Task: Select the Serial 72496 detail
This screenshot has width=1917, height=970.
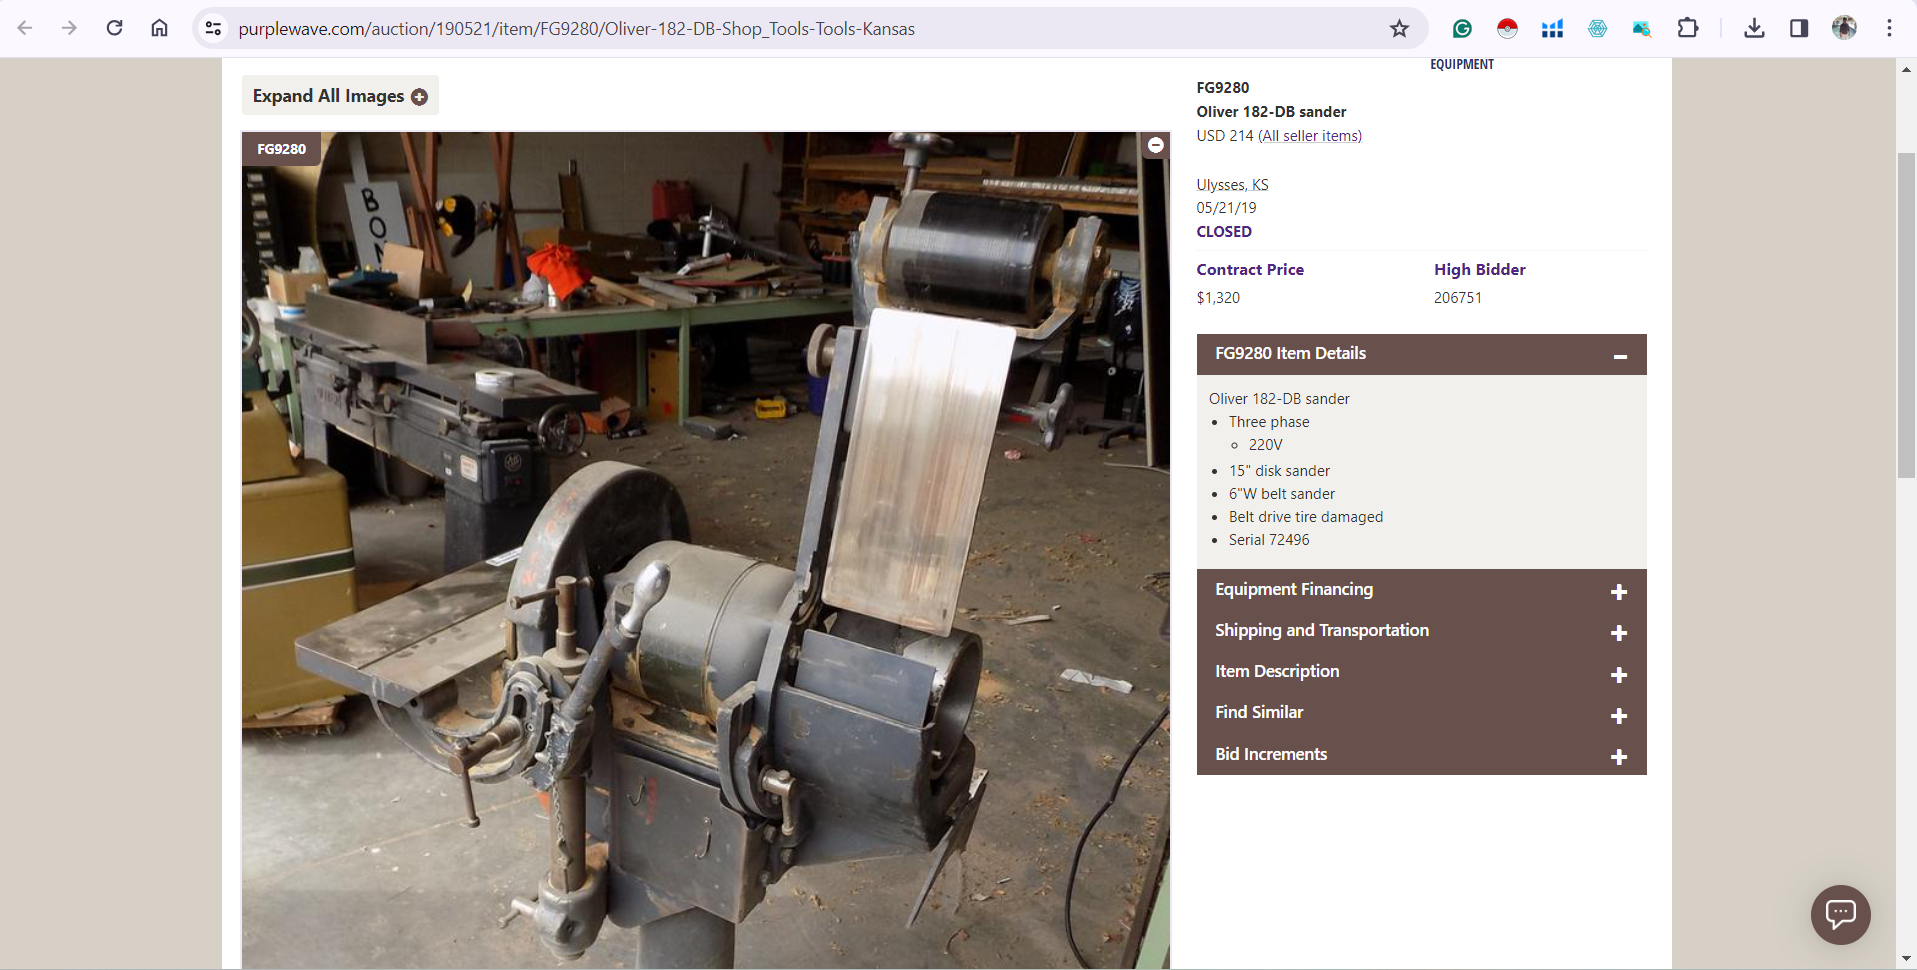Action: point(1269,540)
